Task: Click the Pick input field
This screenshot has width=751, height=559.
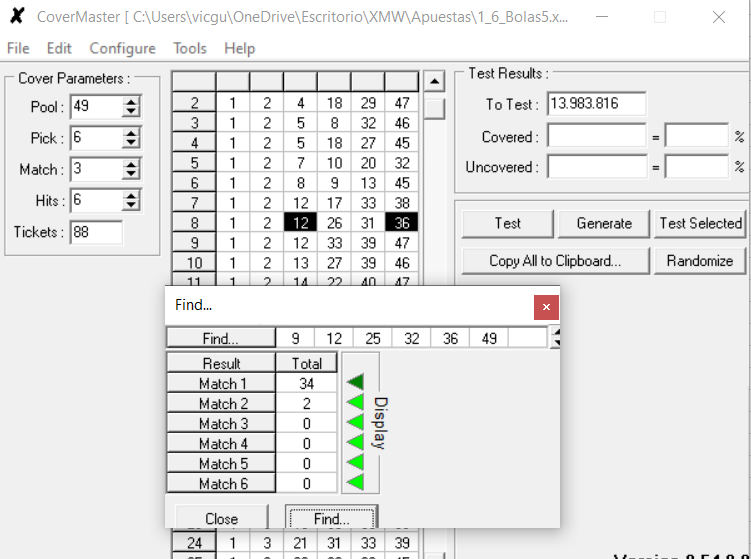Action: 97,138
